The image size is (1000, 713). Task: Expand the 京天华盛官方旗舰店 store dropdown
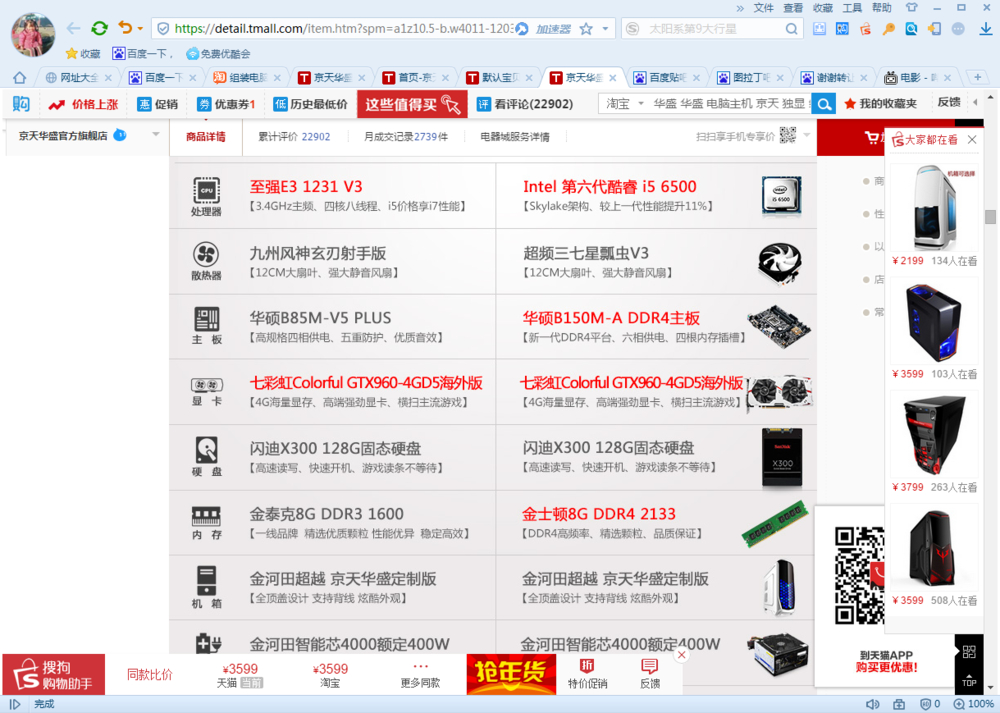click(x=156, y=135)
